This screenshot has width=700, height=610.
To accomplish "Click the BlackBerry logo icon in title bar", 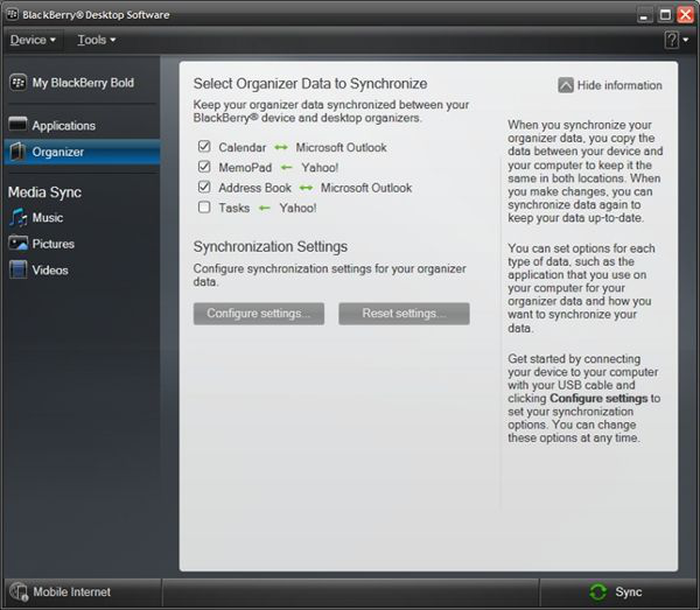I will tap(12, 14).
